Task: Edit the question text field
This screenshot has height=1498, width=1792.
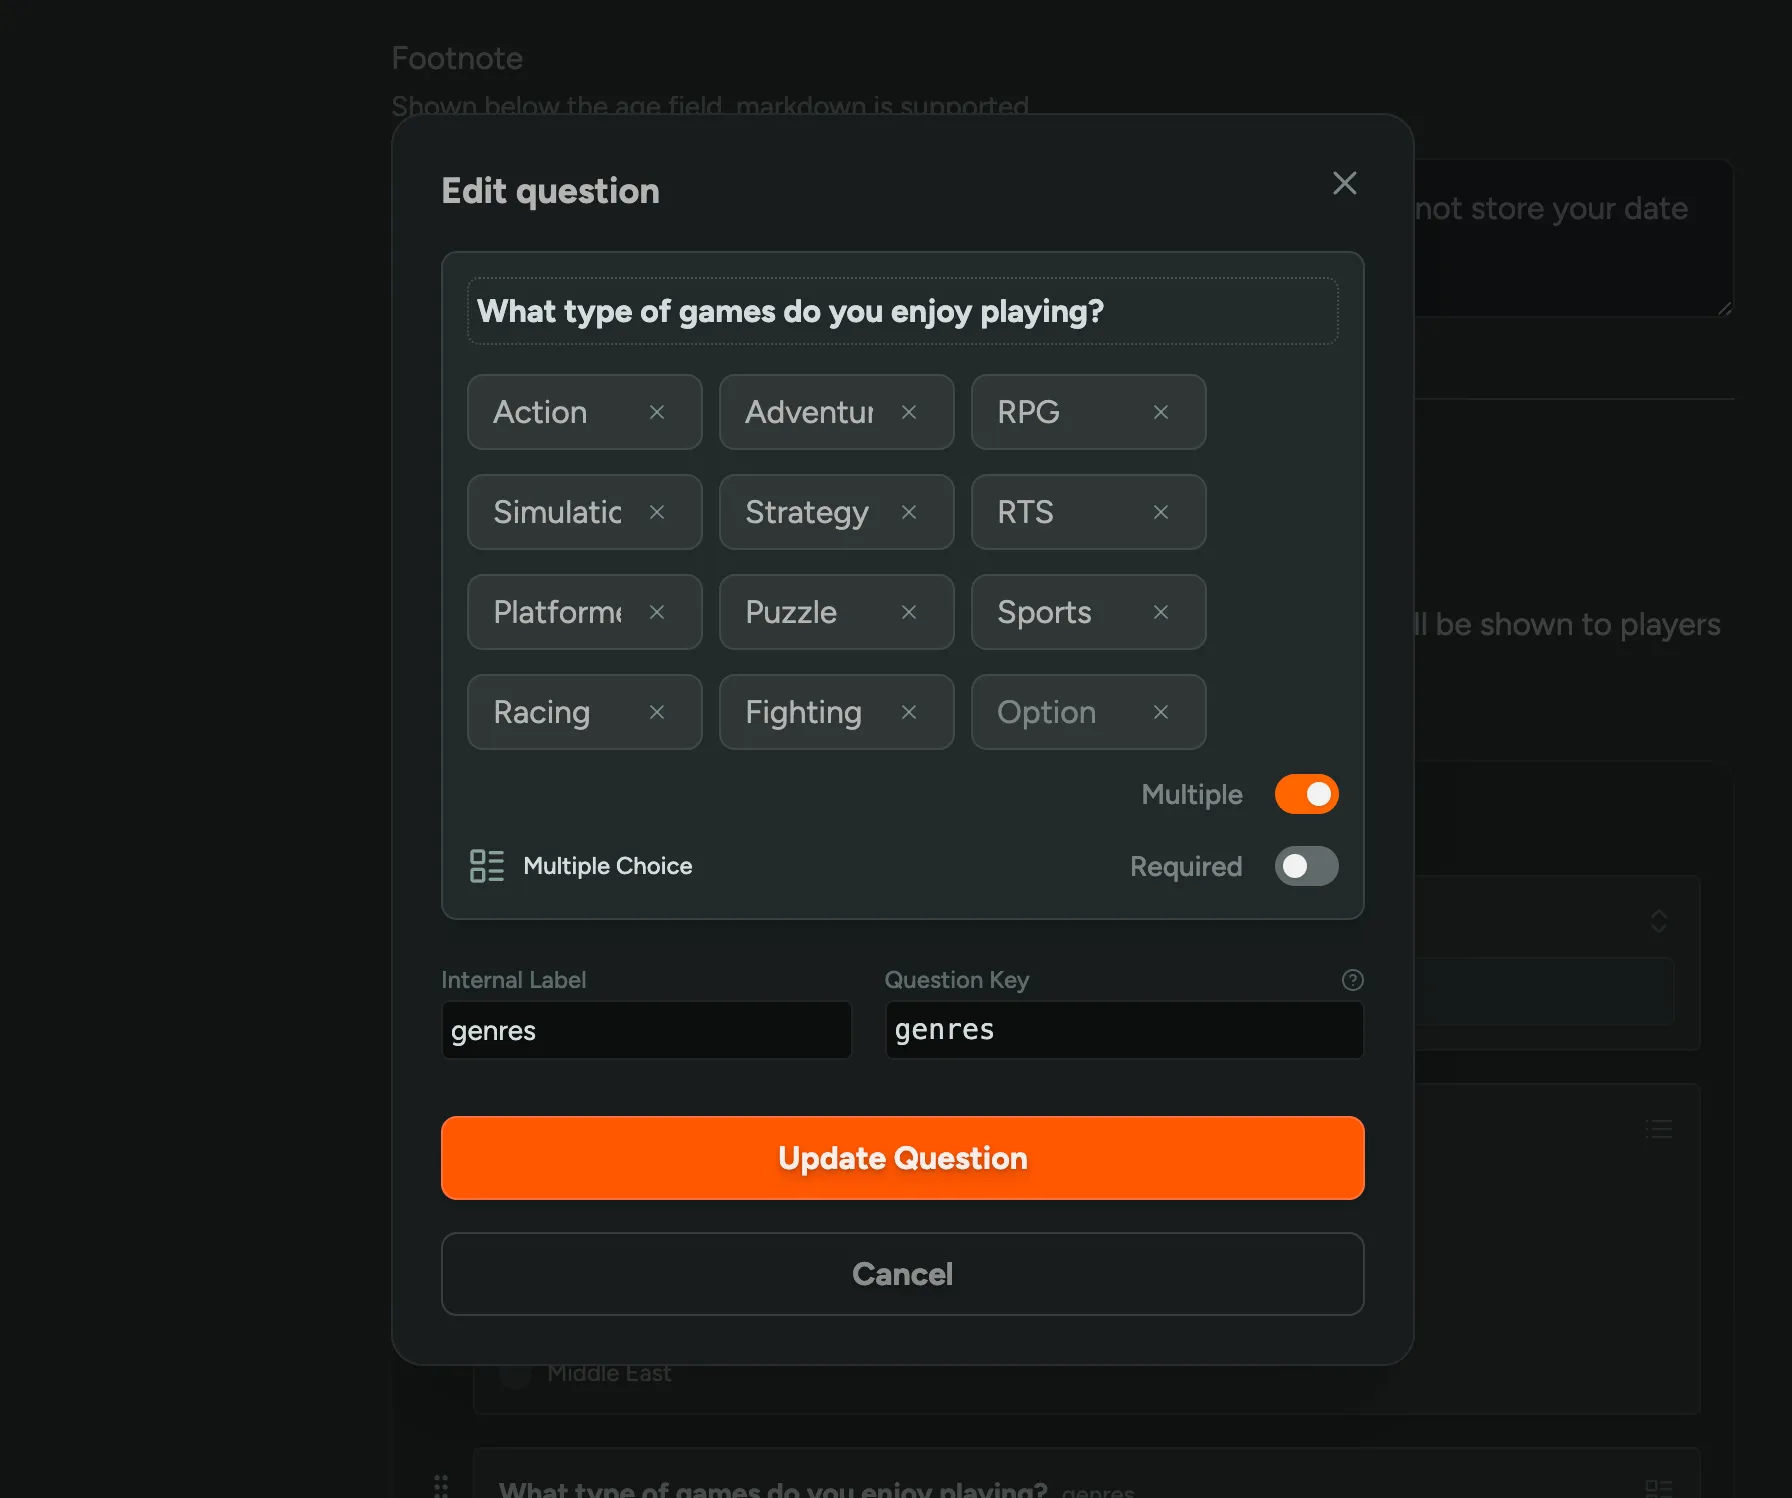Action: tap(902, 311)
